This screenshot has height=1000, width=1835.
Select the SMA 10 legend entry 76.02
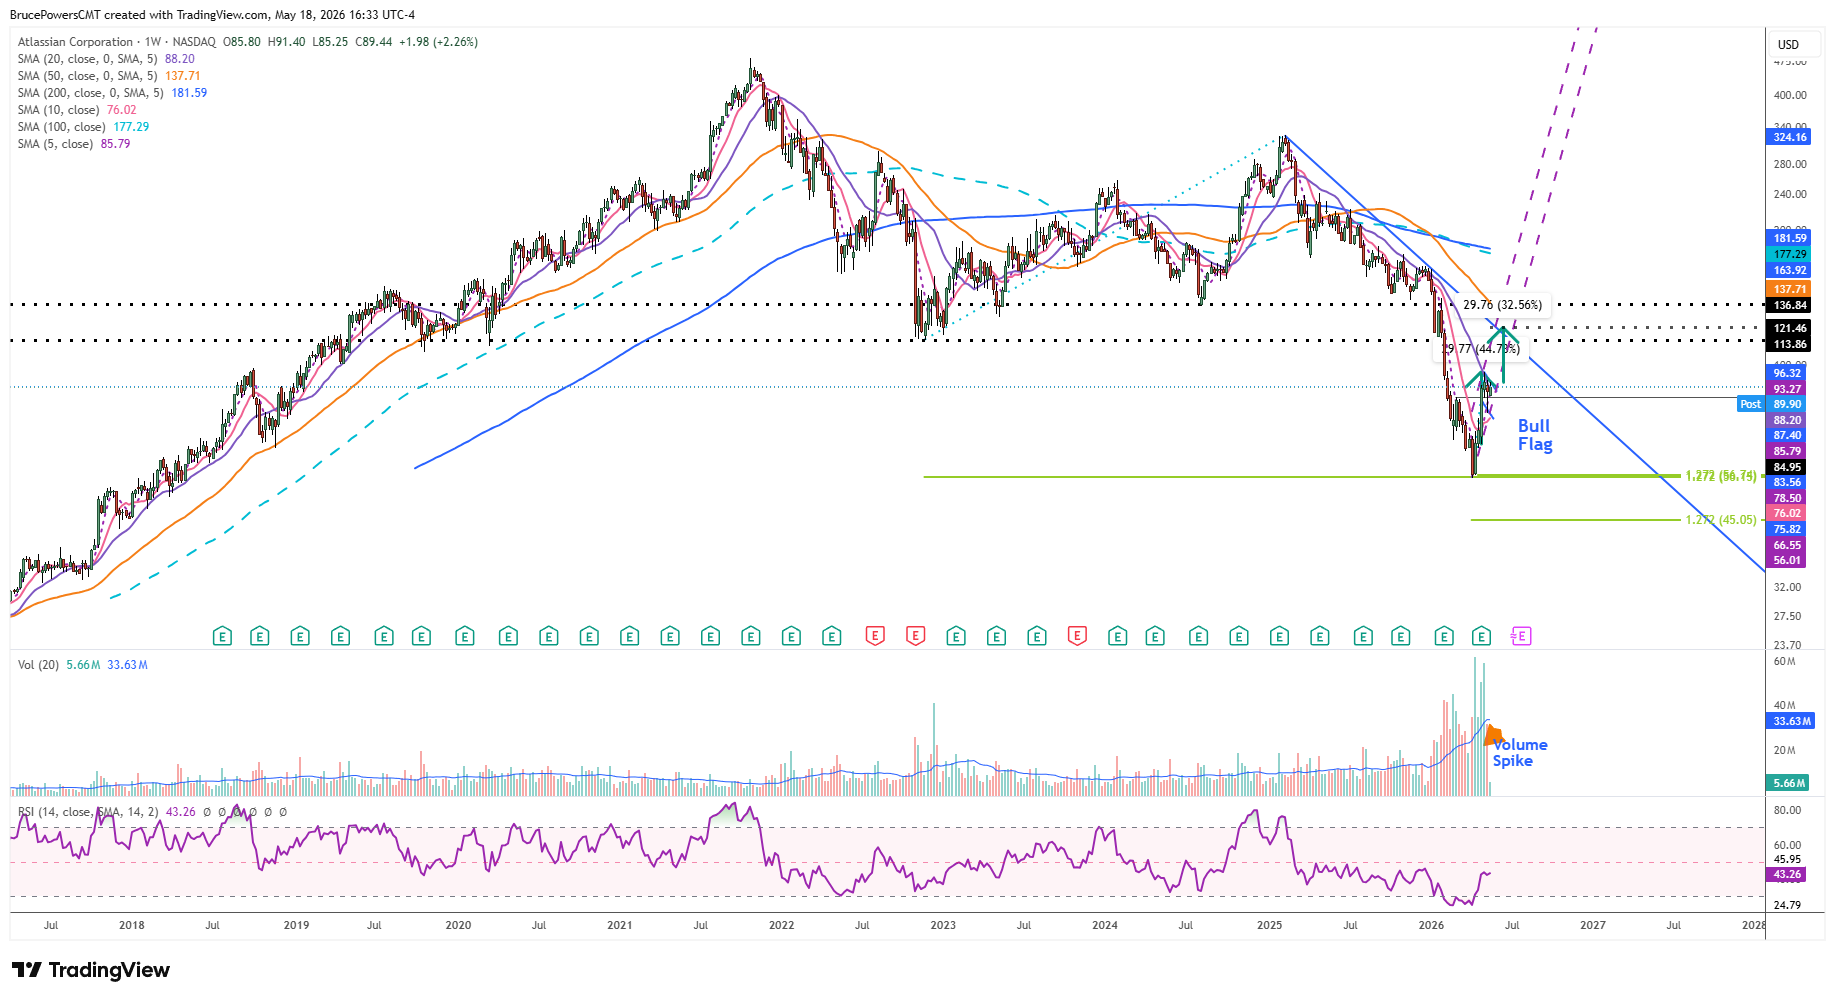(77, 110)
